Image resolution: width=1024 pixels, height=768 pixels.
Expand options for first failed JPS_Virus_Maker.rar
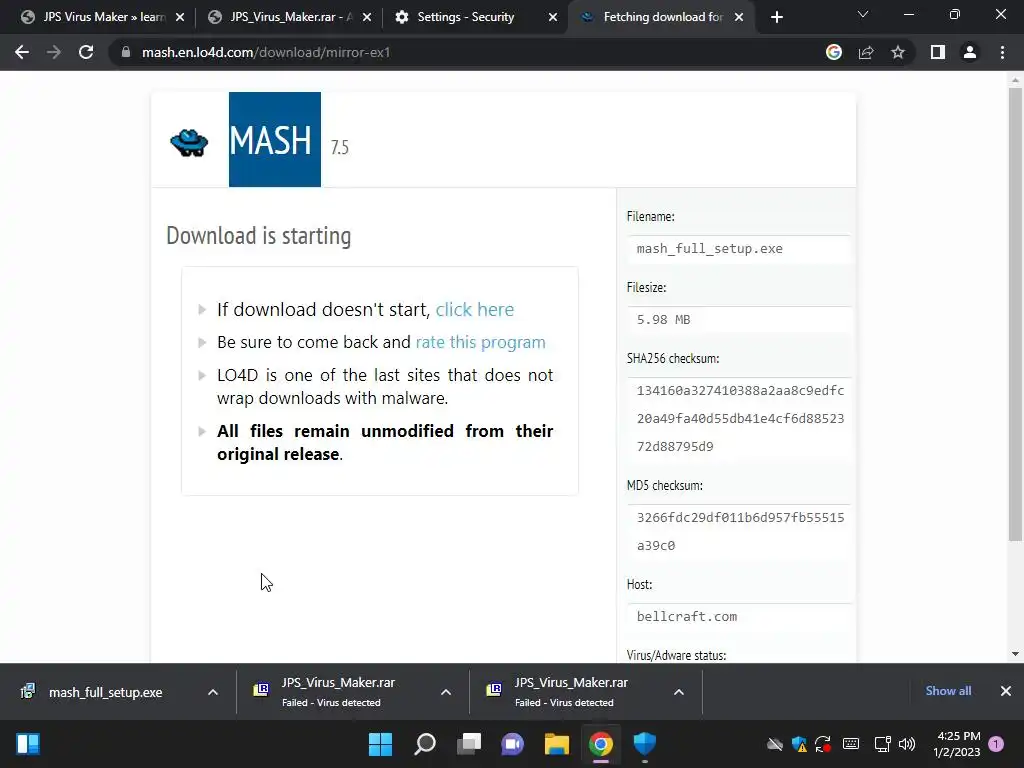click(446, 692)
